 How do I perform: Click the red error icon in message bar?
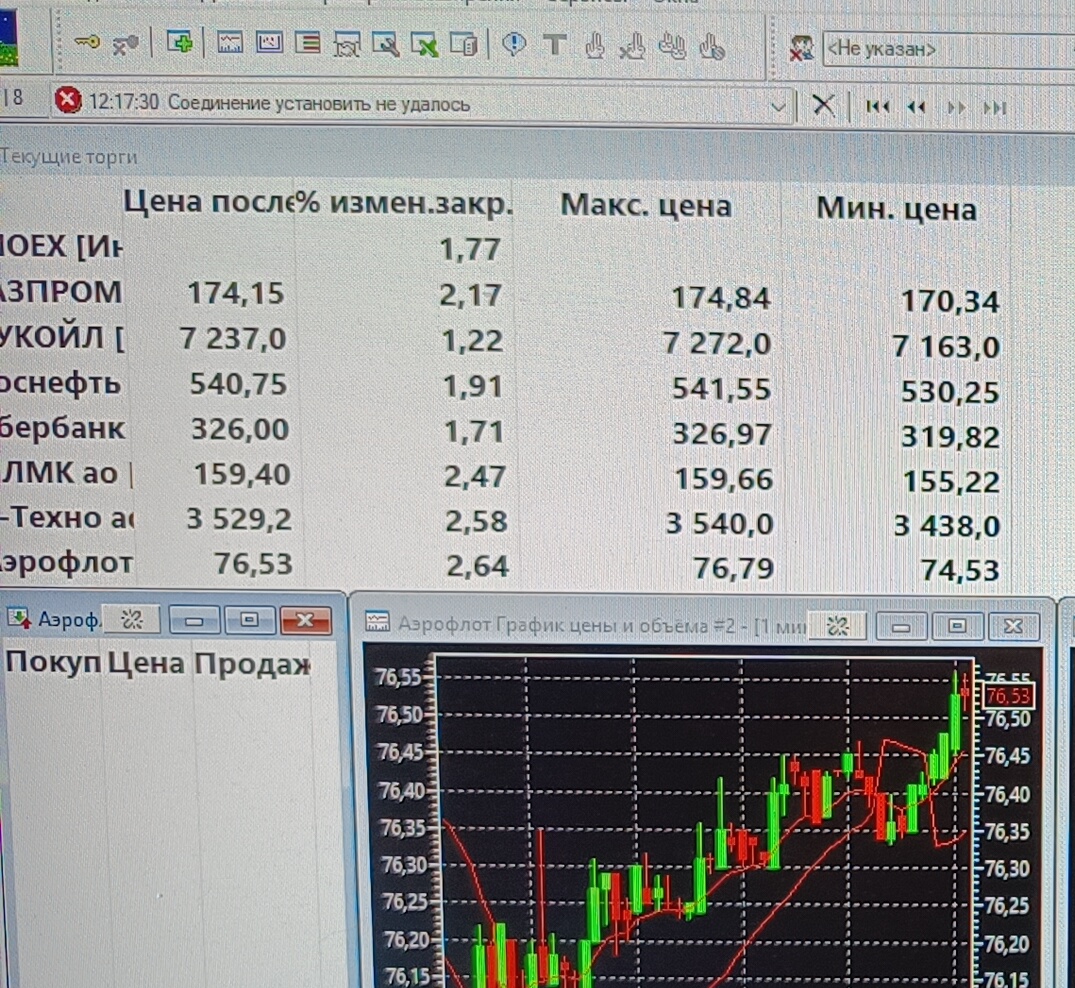(68, 101)
